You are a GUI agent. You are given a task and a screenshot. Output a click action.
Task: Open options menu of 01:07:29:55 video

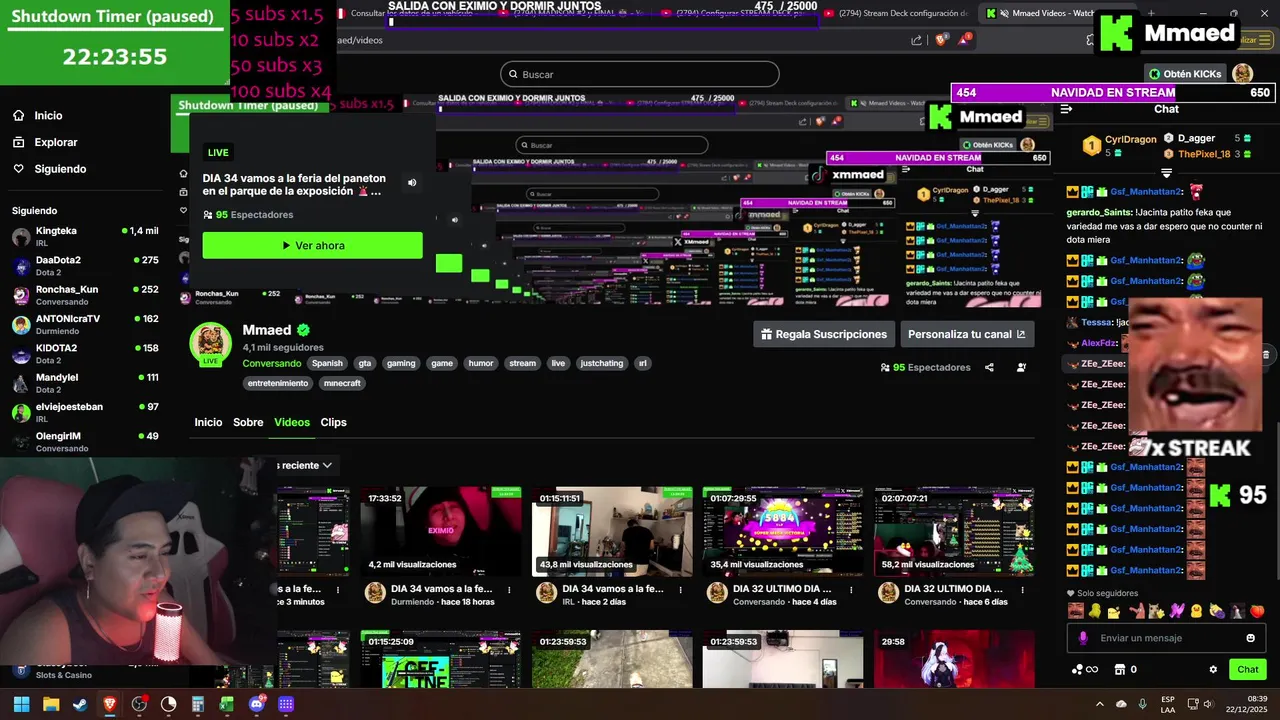click(852, 590)
